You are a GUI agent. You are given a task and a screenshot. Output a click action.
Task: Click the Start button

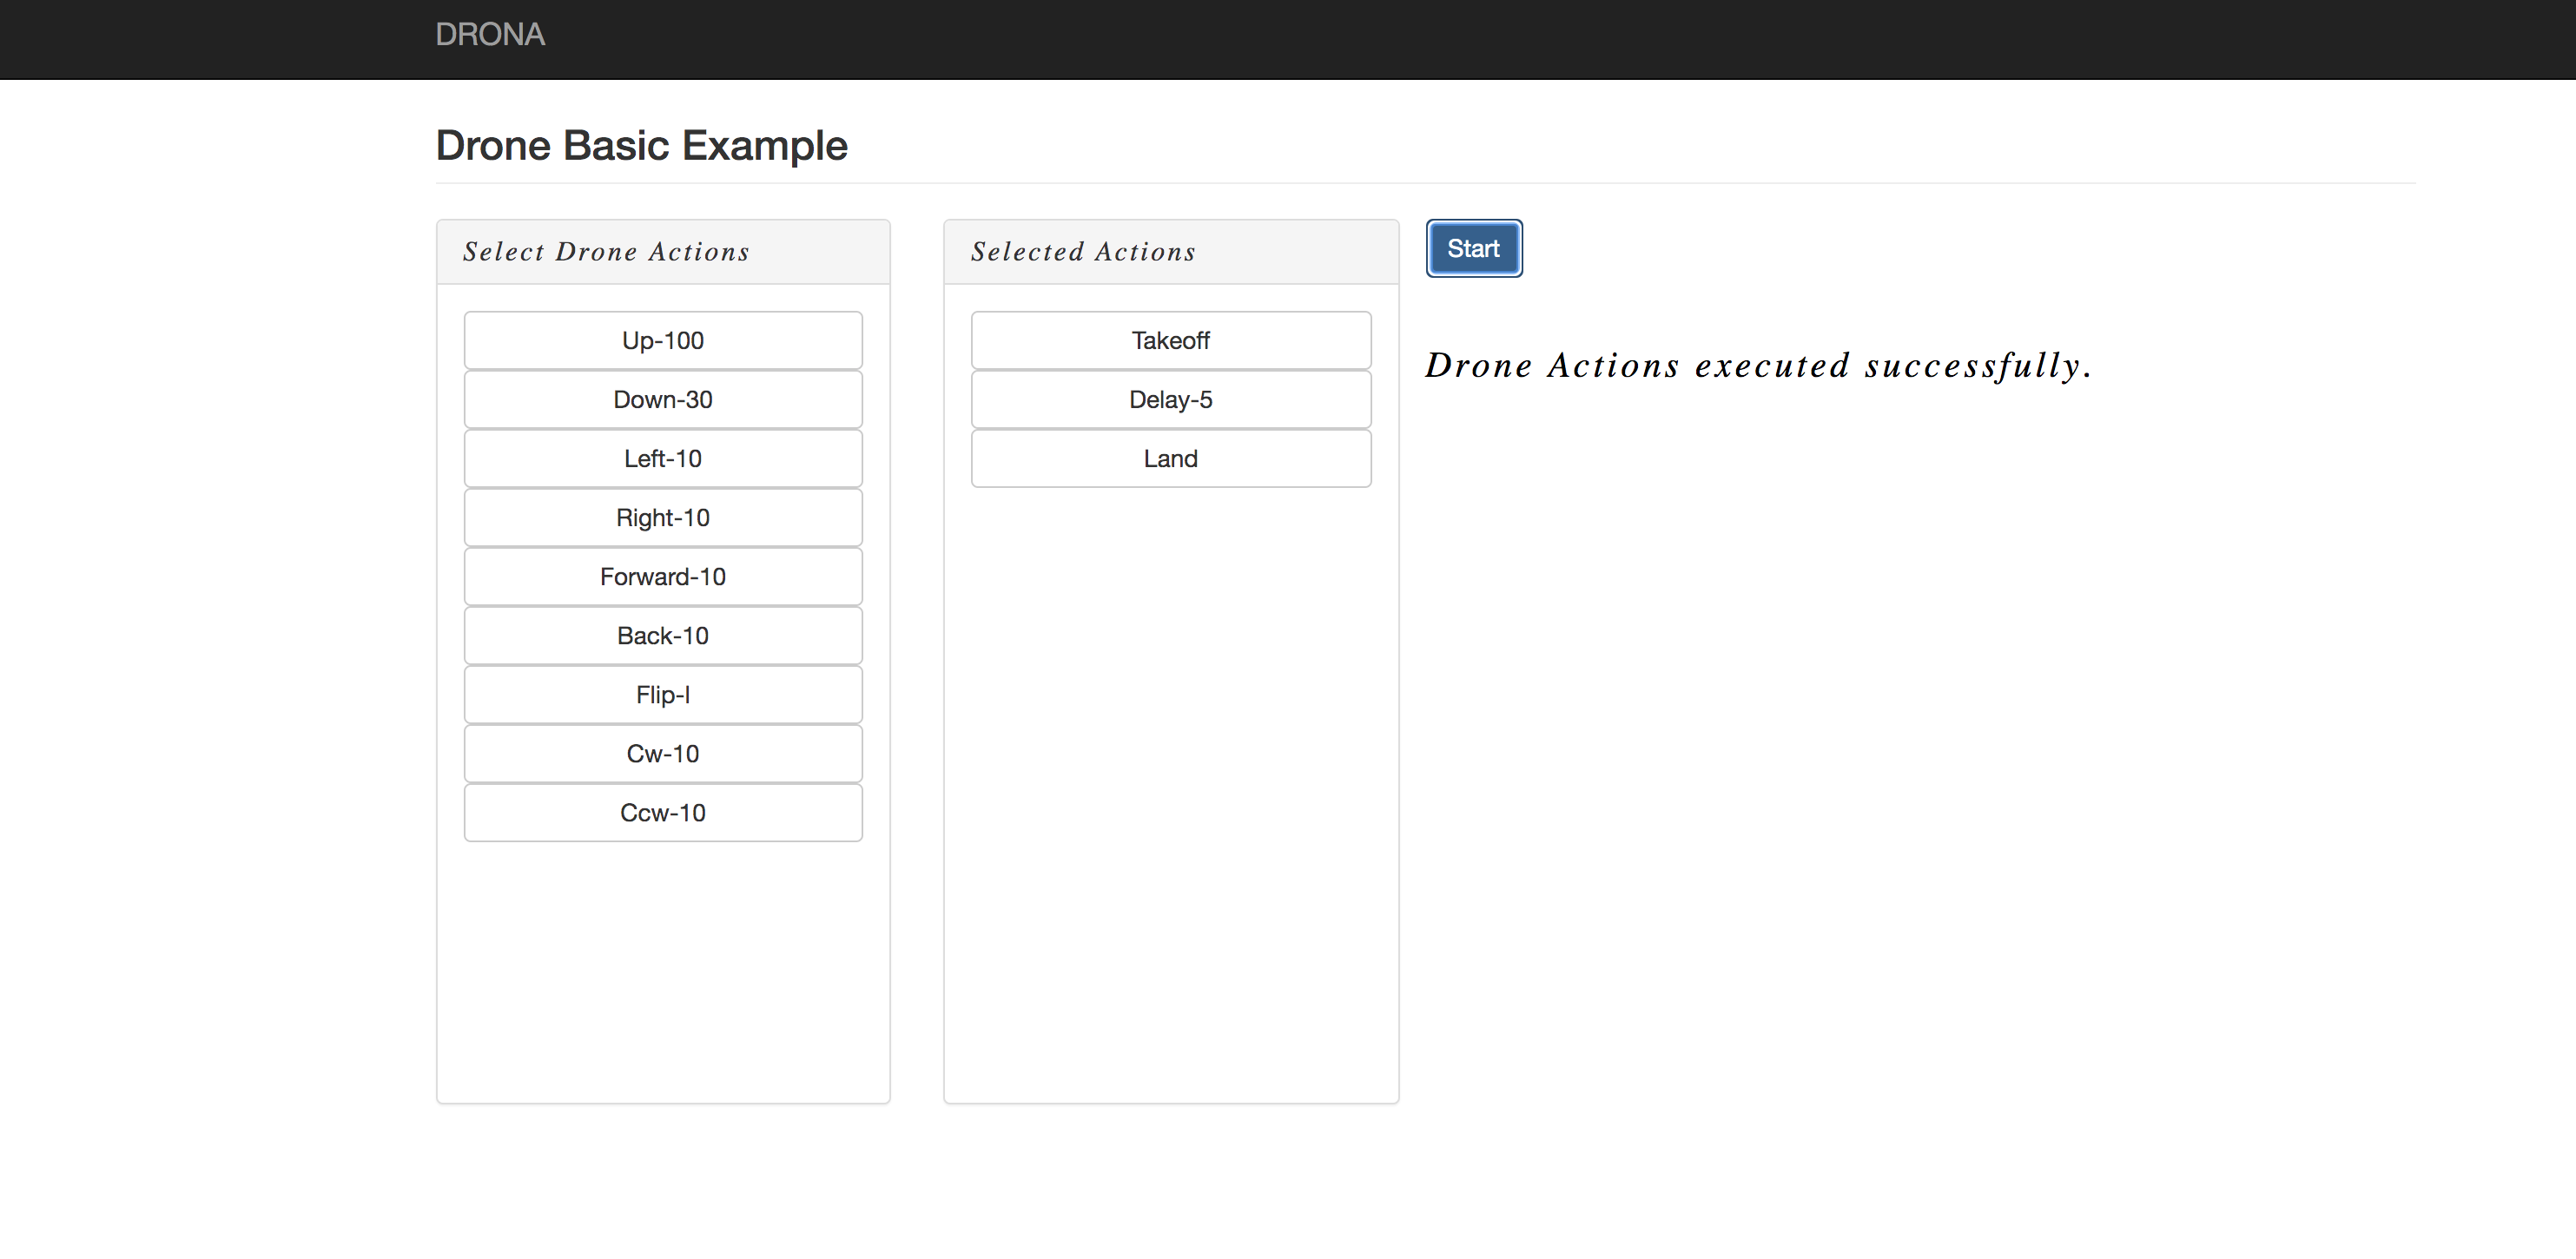click(1473, 248)
